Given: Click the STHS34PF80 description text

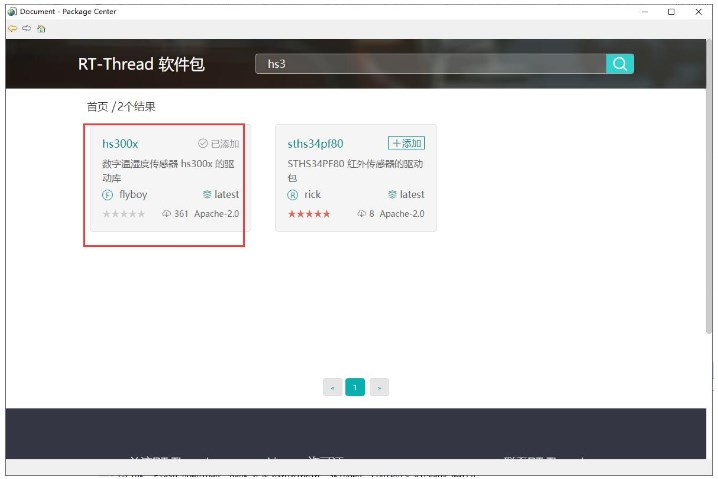Looking at the screenshot, I should click(x=355, y=170).
